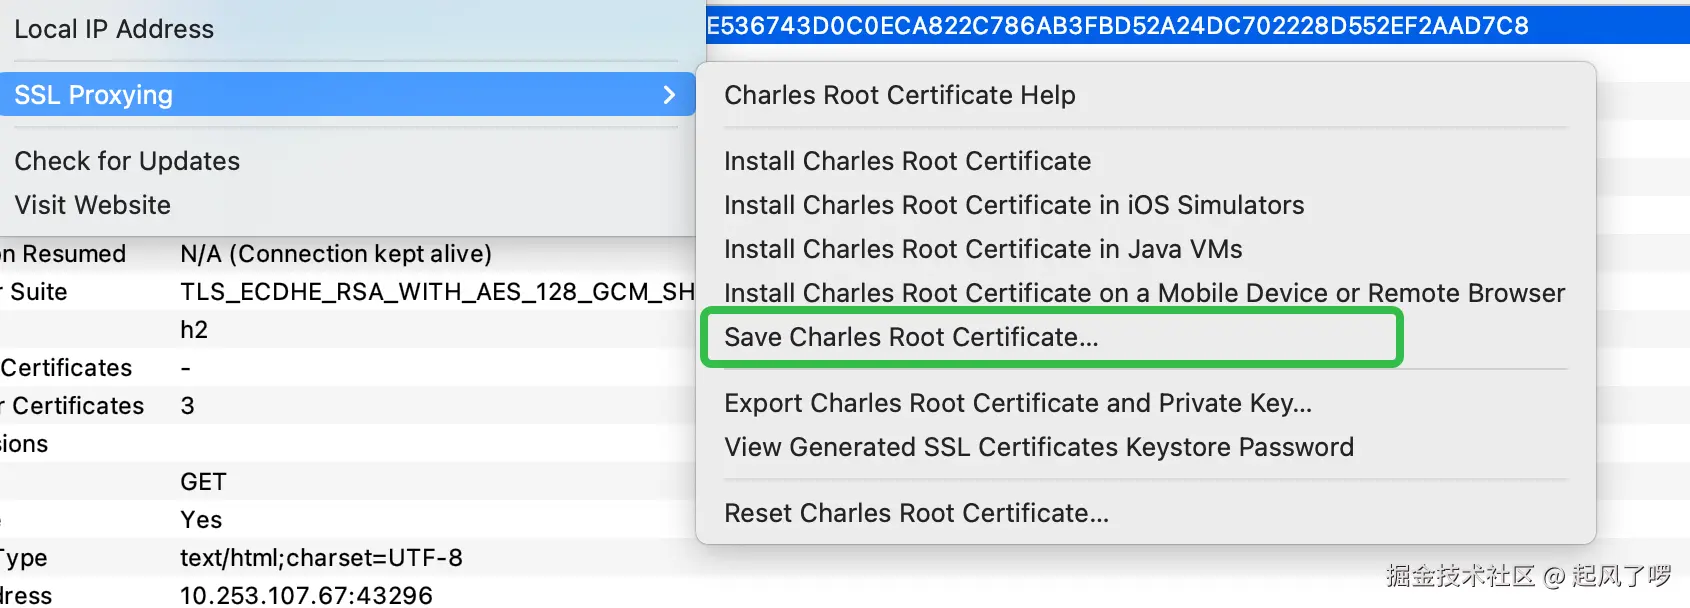1690x608 pixels.
Task: Expand the SSL Proxying submenu arrow
Action: (x=669, y=95)
